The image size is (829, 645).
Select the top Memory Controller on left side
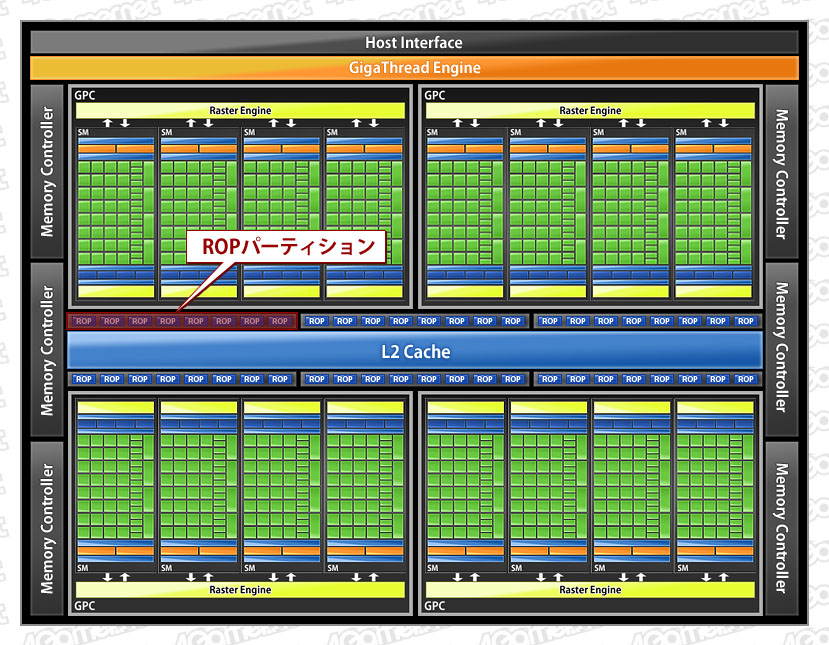pos(47,172)
